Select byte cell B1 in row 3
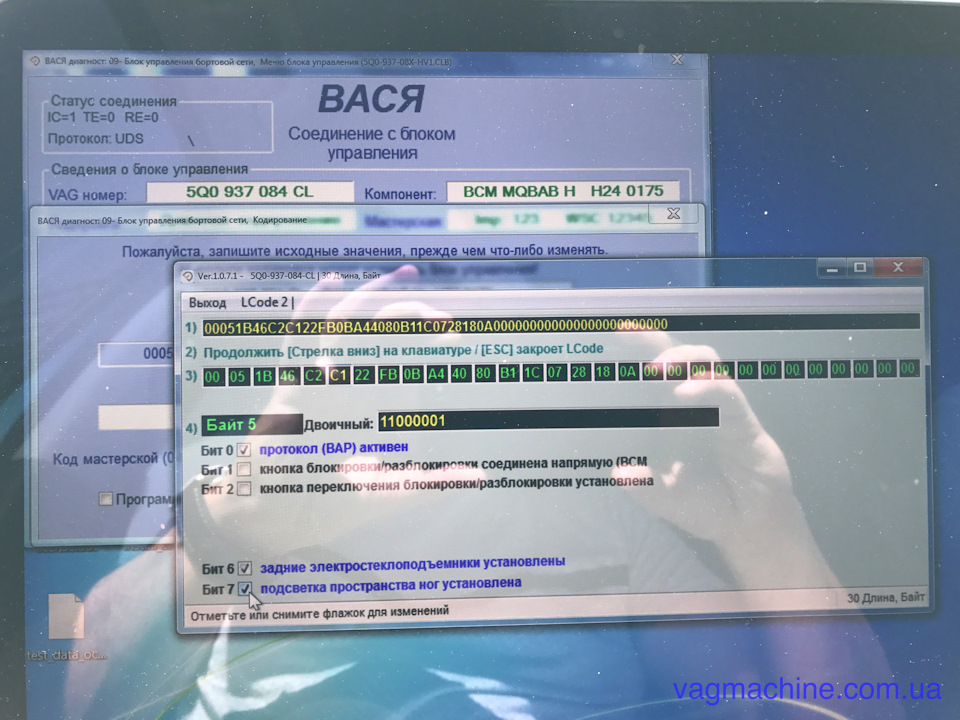The height and width of the screenshot is (720, 960). (508, 372)
